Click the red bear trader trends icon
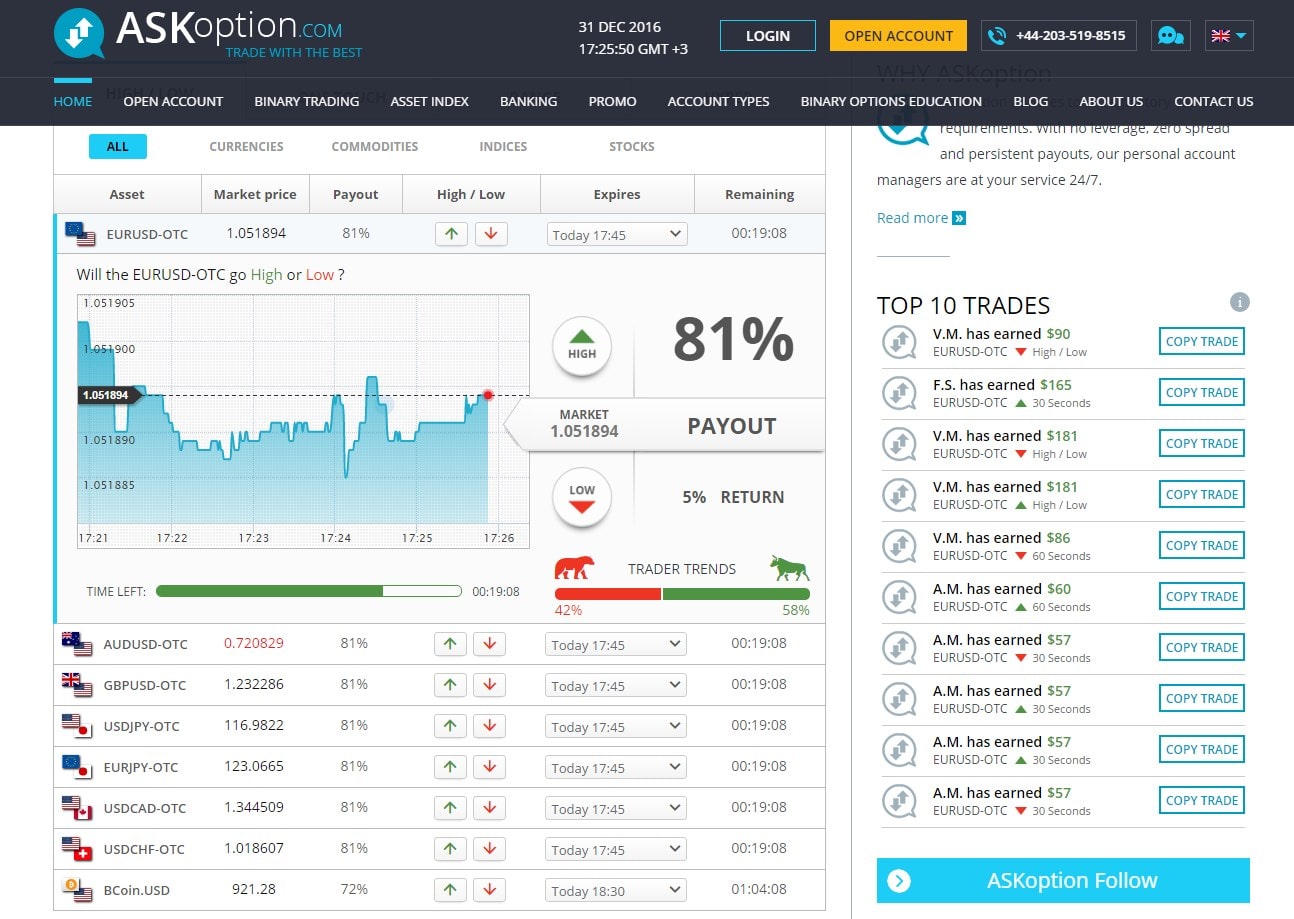This screenshot has width=1294, height=919. (x=574, y=568)
